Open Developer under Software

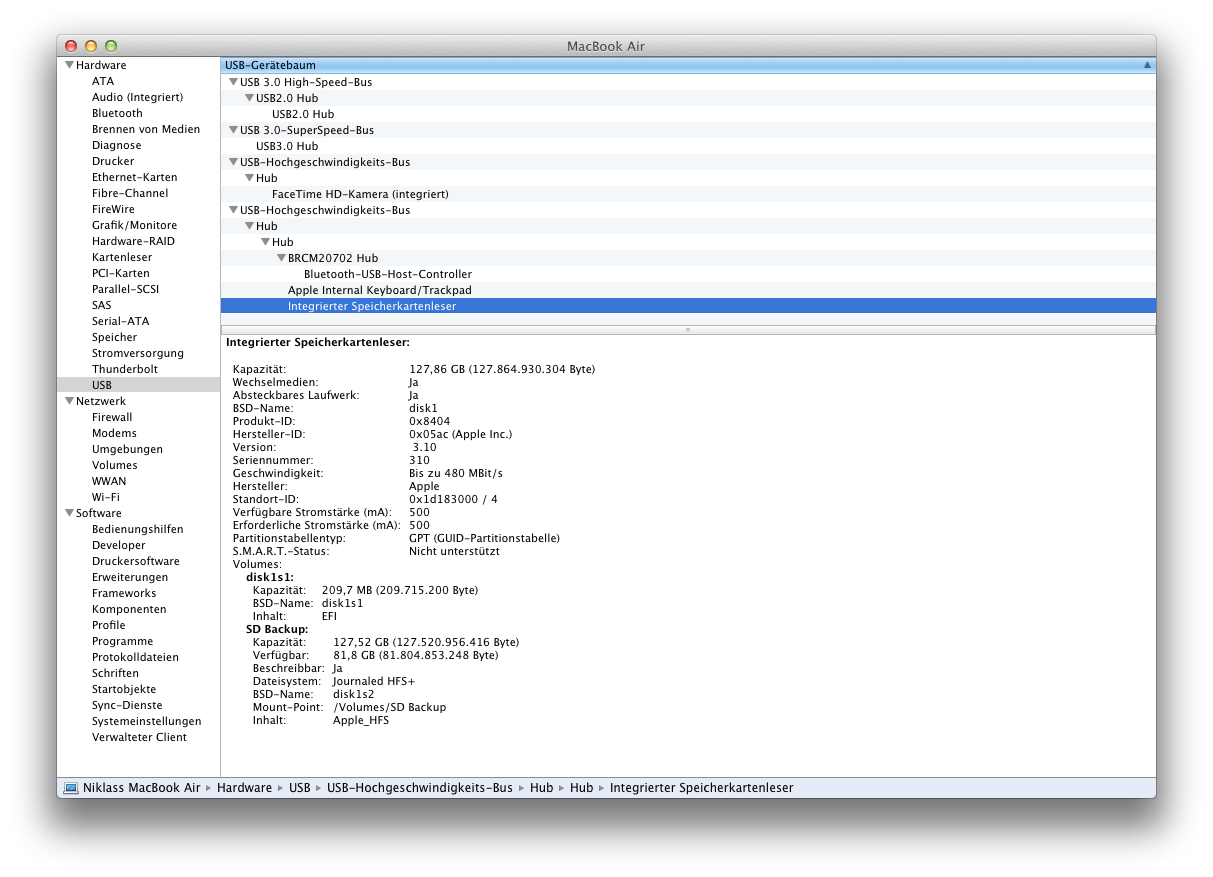(119, 545)
